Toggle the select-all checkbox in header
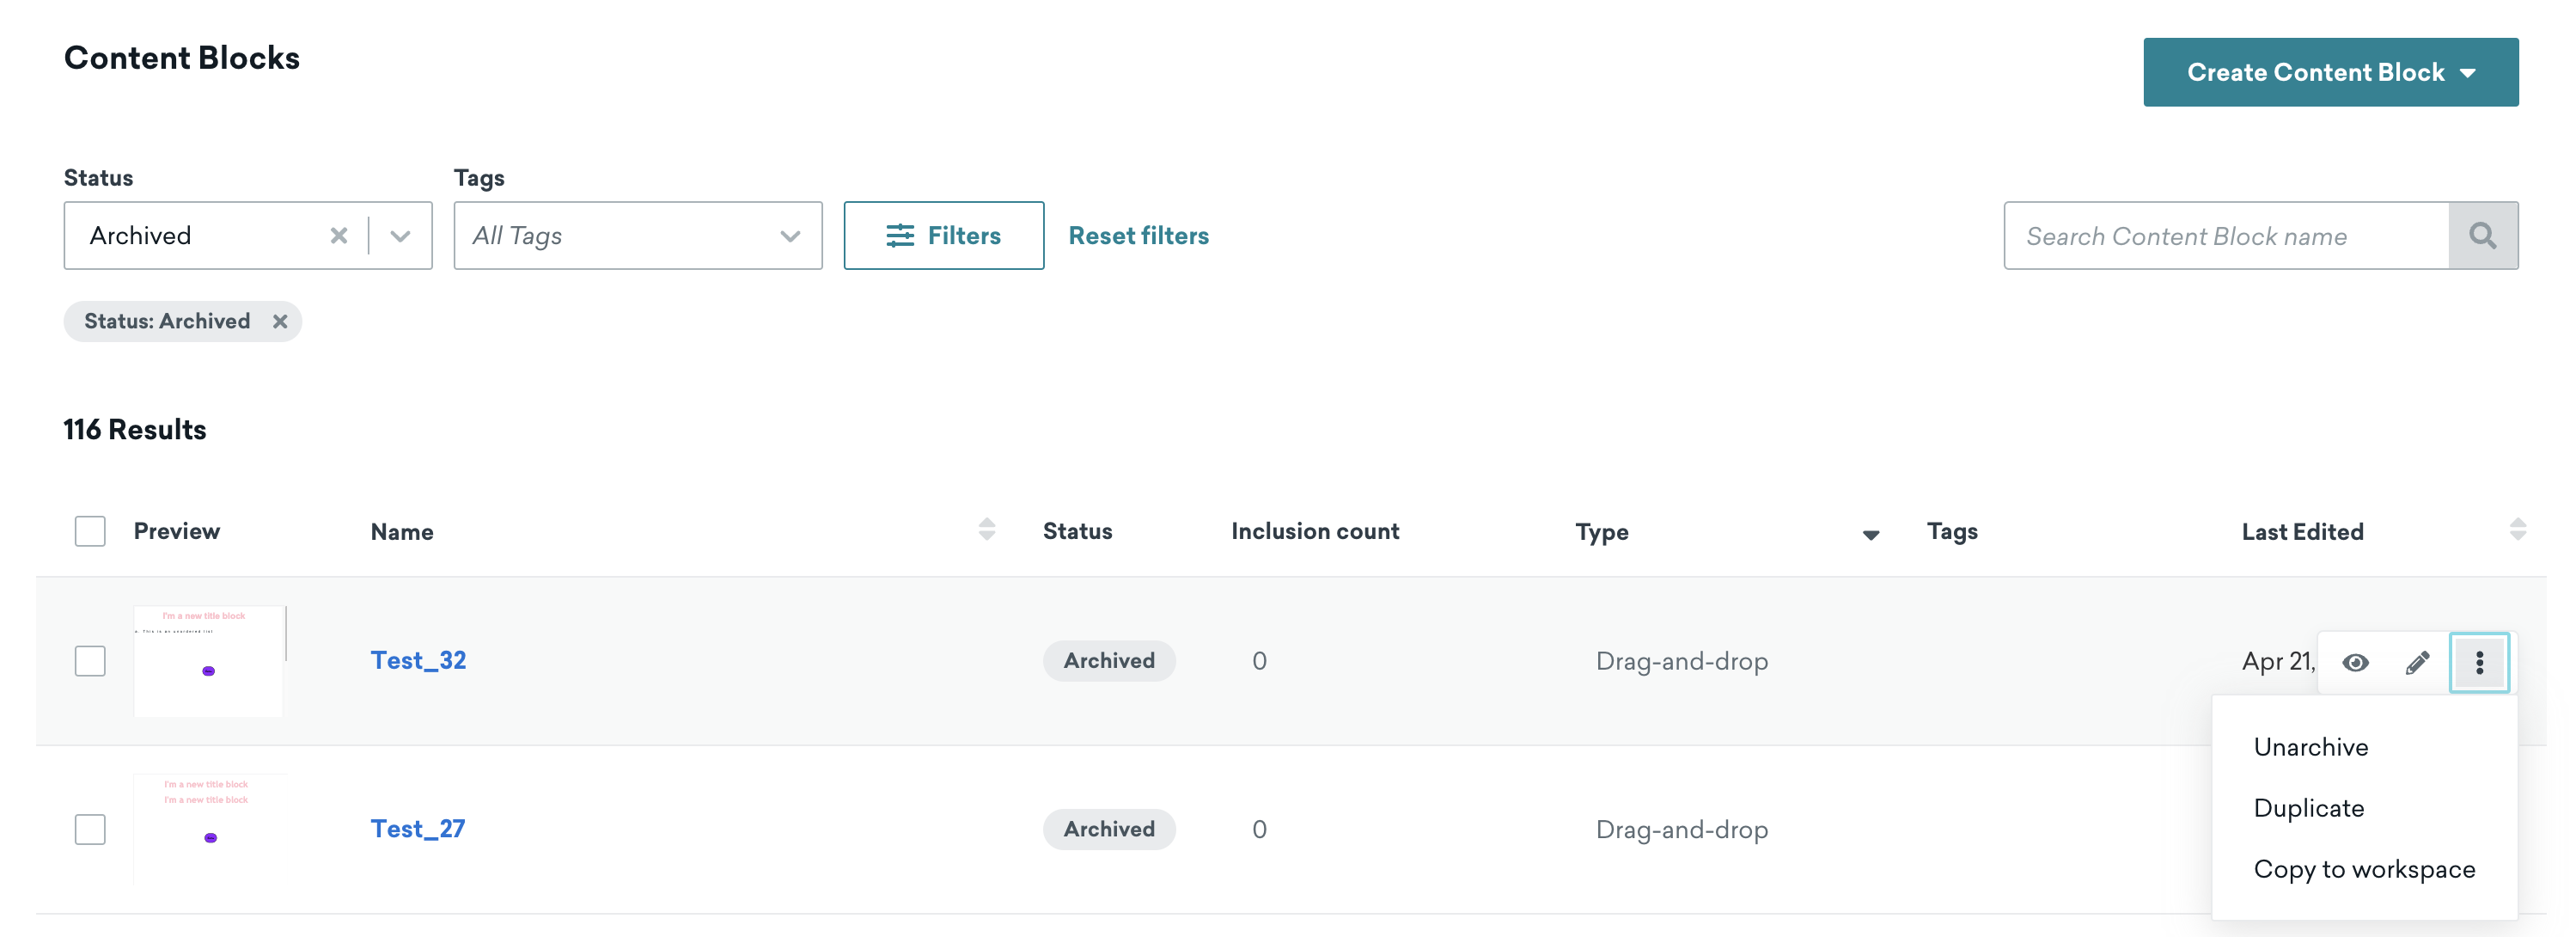Screen dimensions: 2576x937 coord(90,530)
